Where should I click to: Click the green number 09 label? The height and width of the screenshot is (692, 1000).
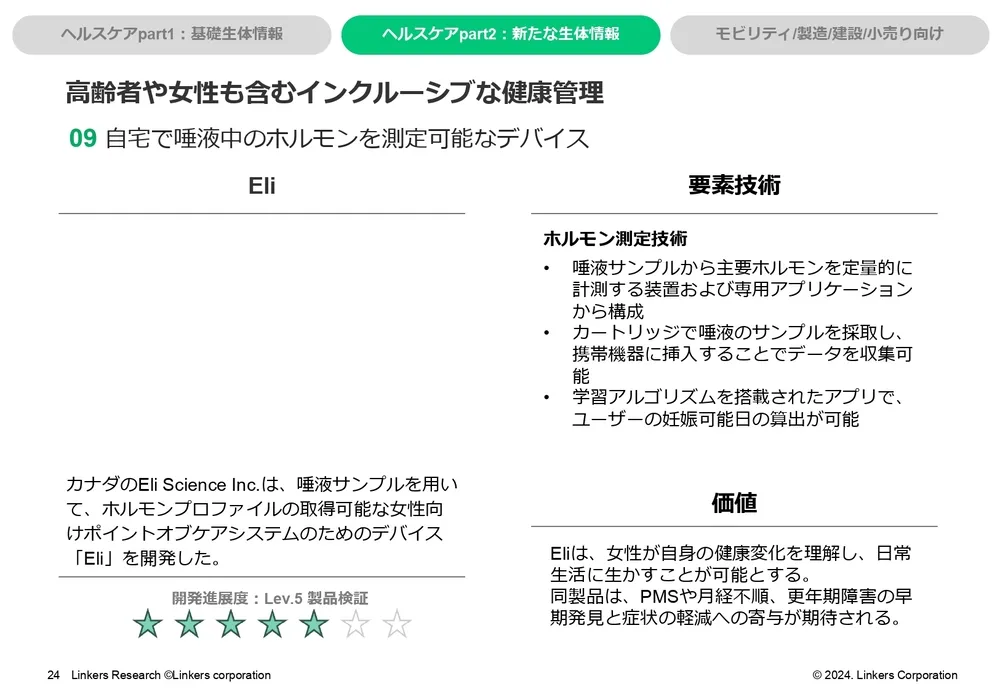pos(82,139)
